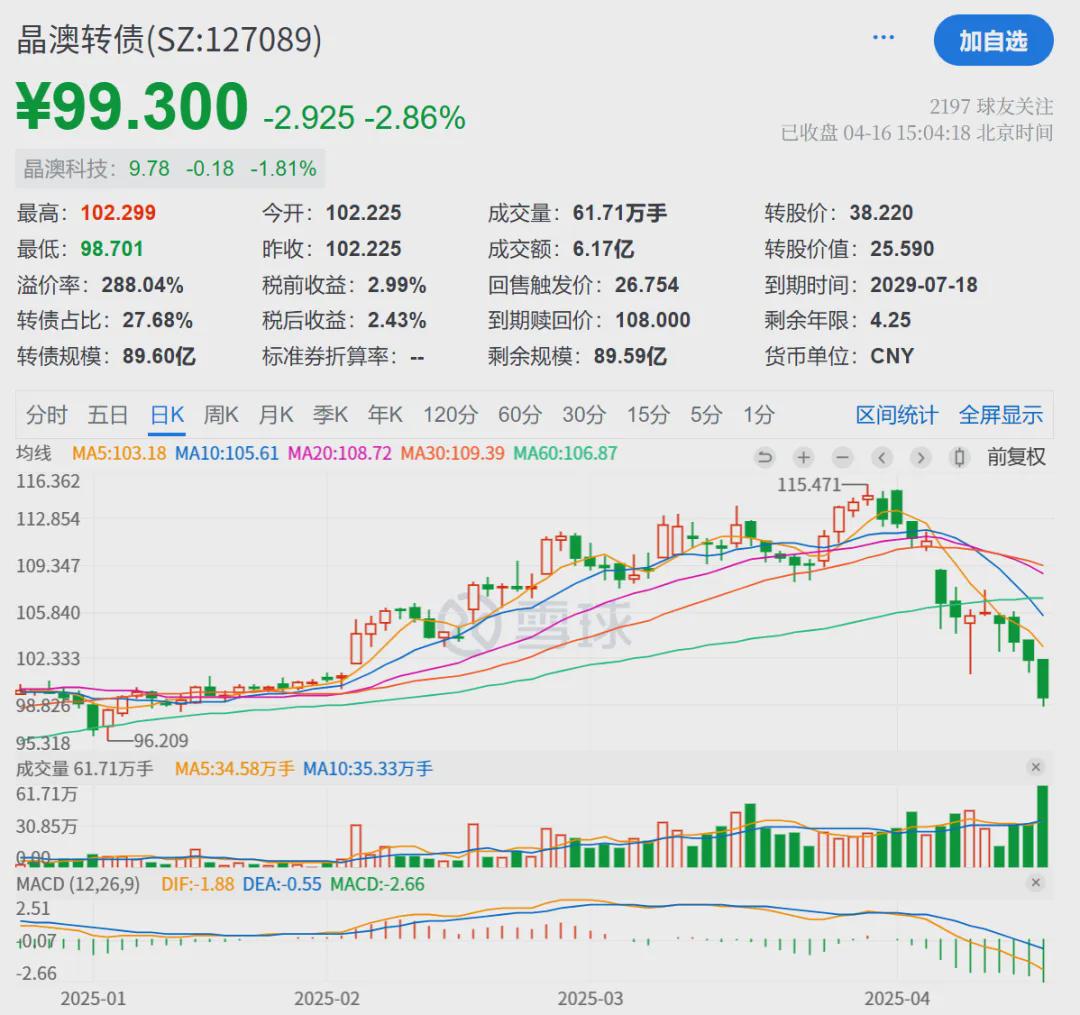The height and width of the screenshot is (1015, 1080).
Task: Zoom in the K-line chart with plus icon
Action: click(803, 457)
